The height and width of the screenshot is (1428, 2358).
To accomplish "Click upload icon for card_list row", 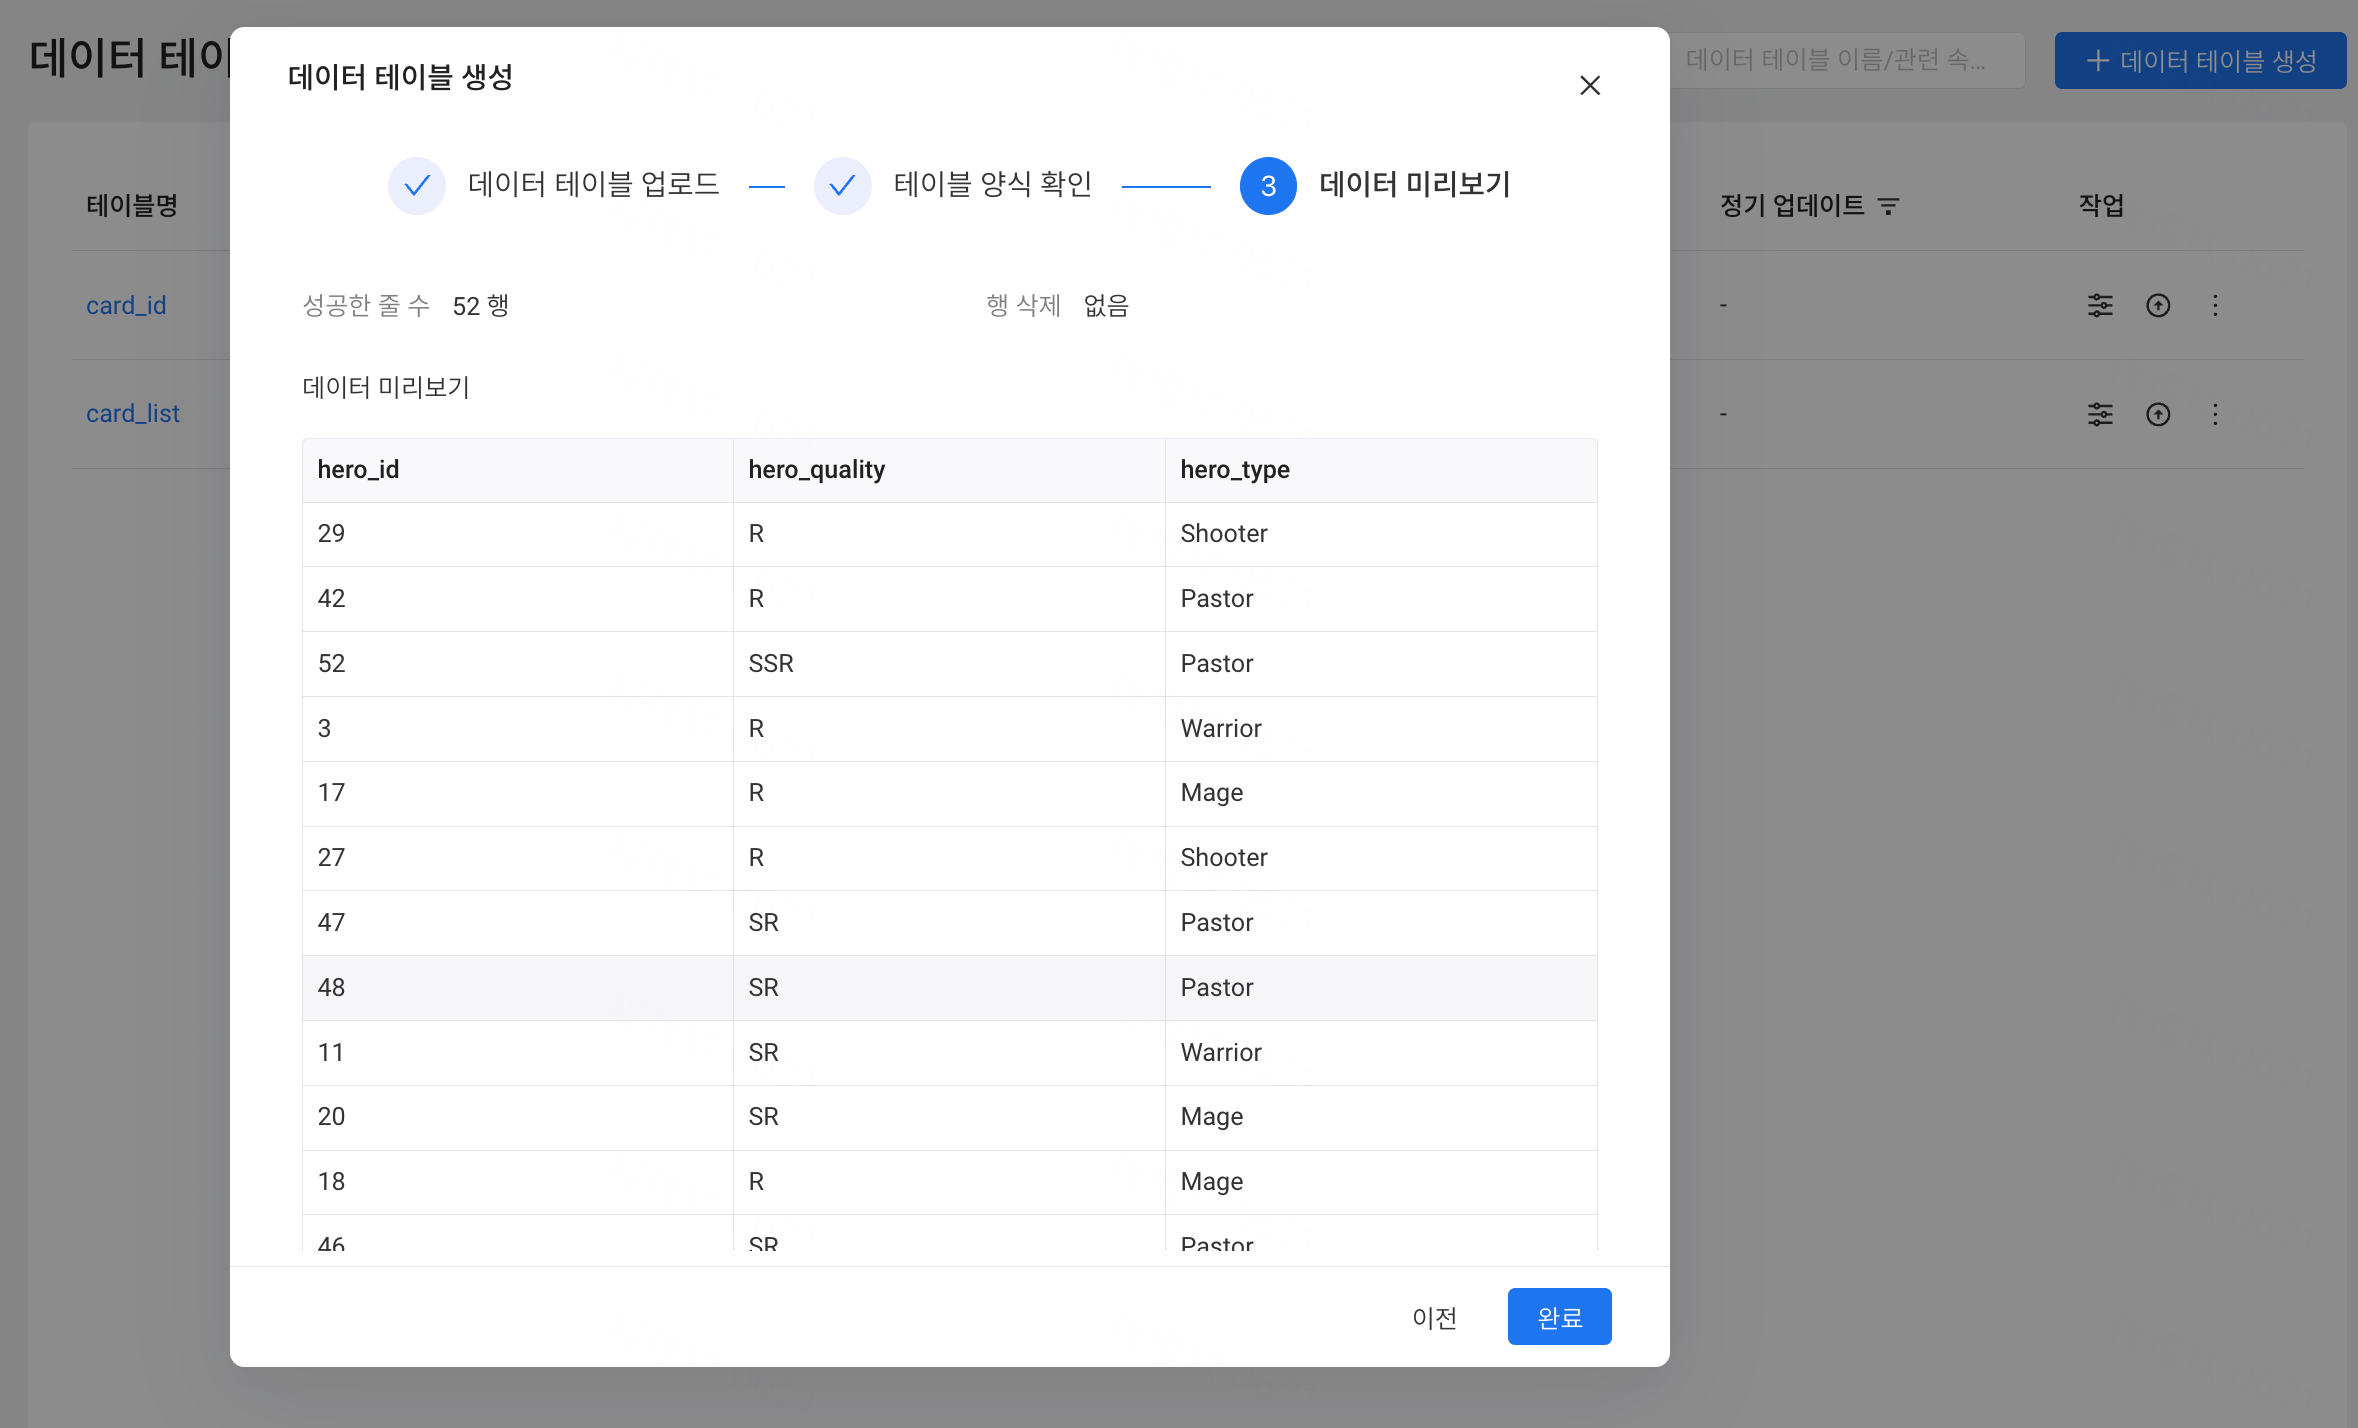I will [2158, 414].
